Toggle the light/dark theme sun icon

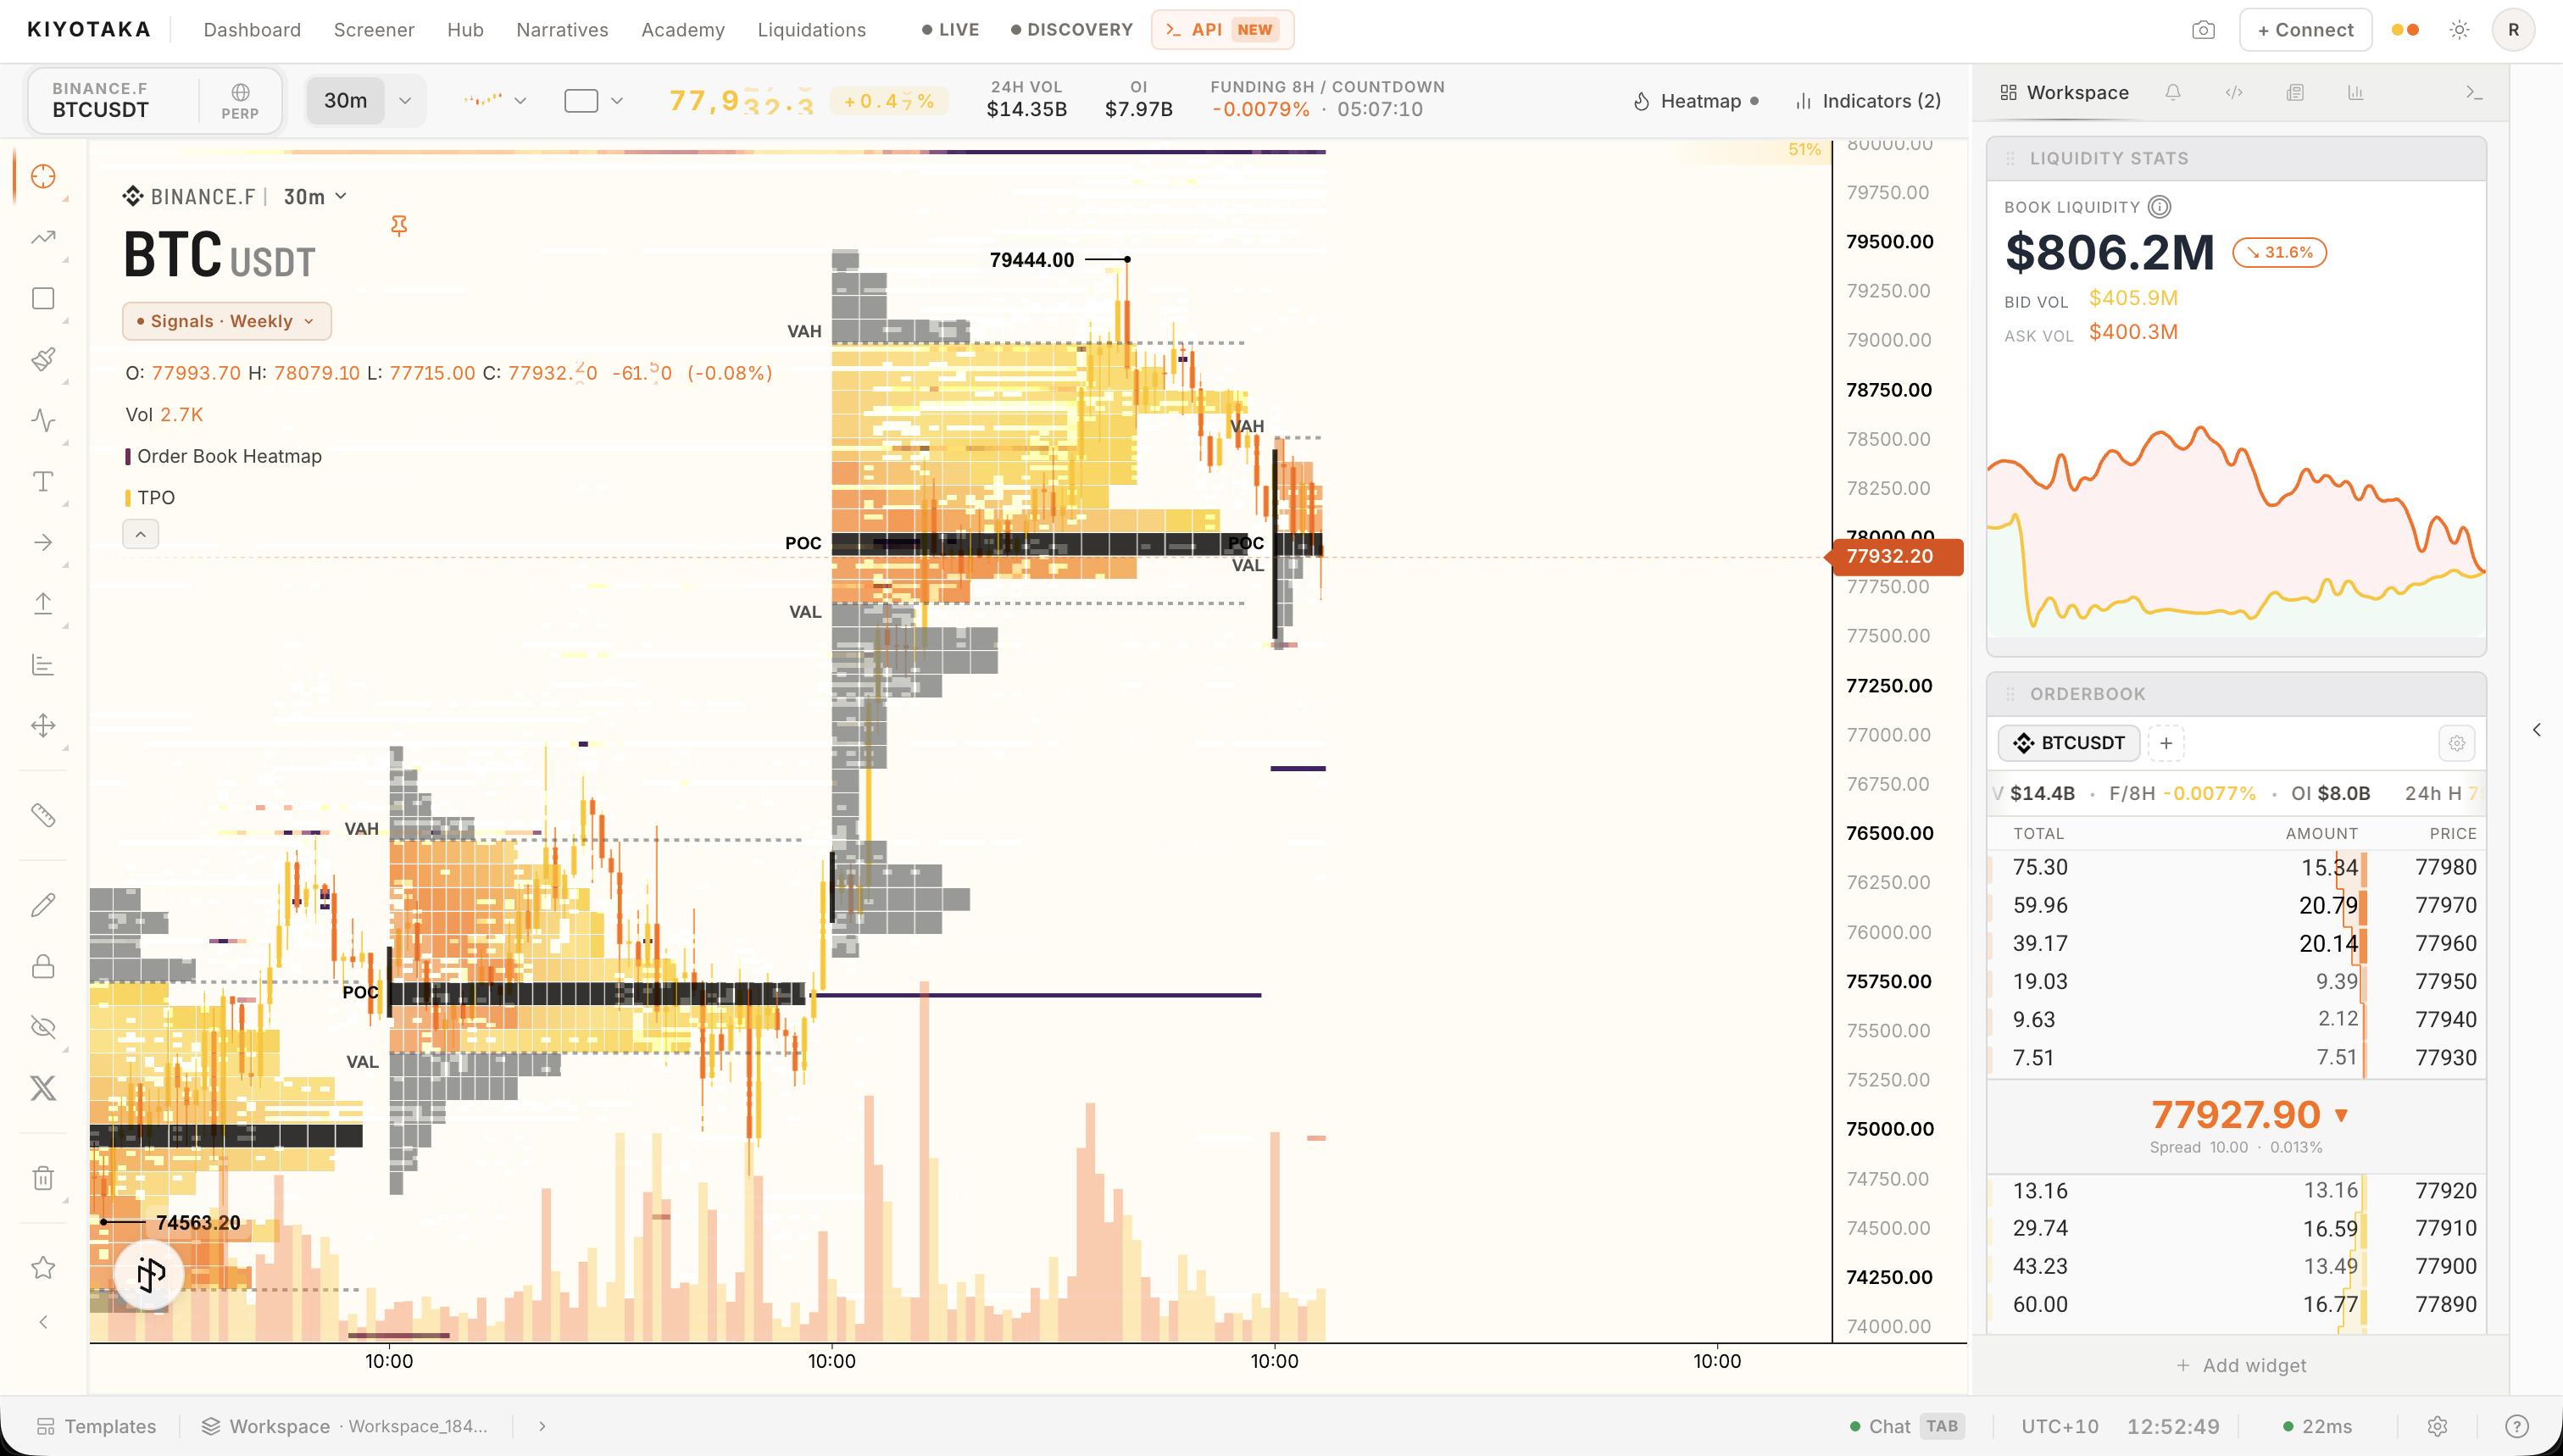[2460, 30]
